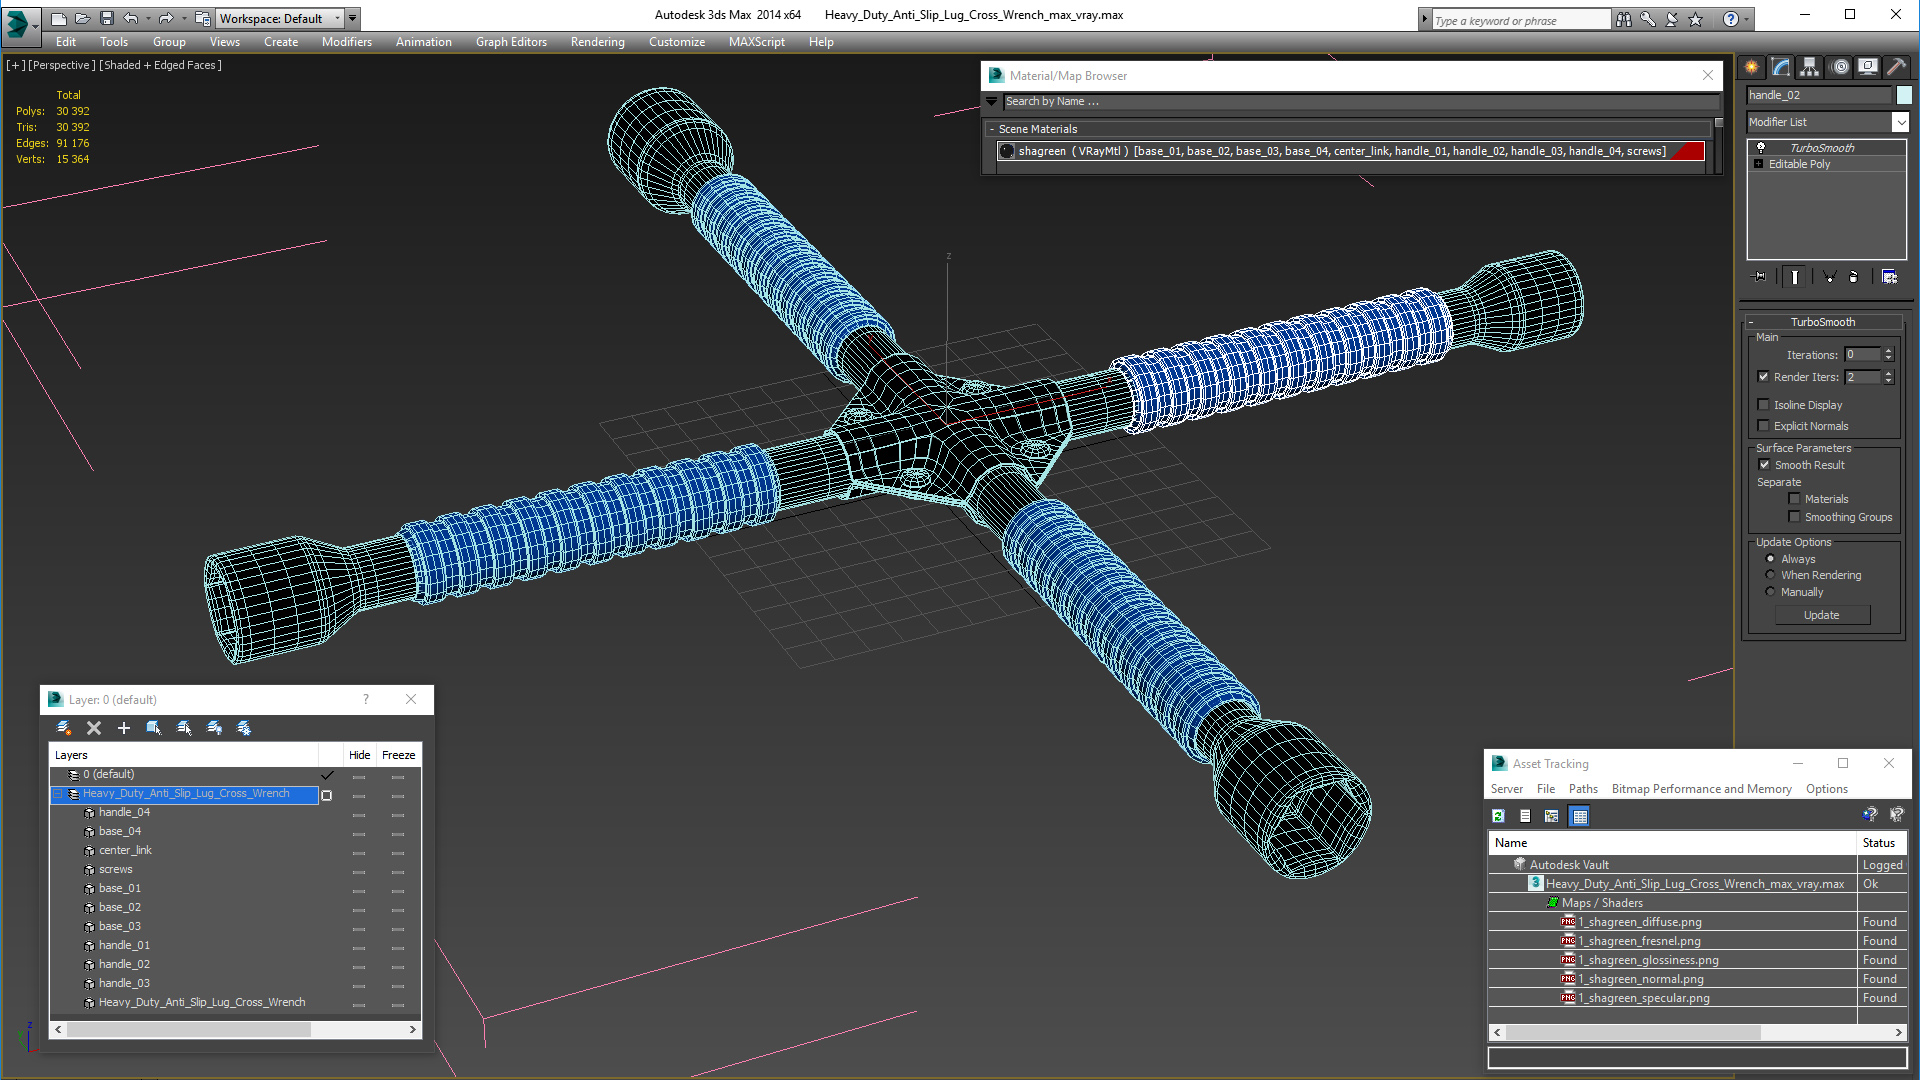Toggle Show End Result in modifier stack
1920x1080 pixels.
1795,277
